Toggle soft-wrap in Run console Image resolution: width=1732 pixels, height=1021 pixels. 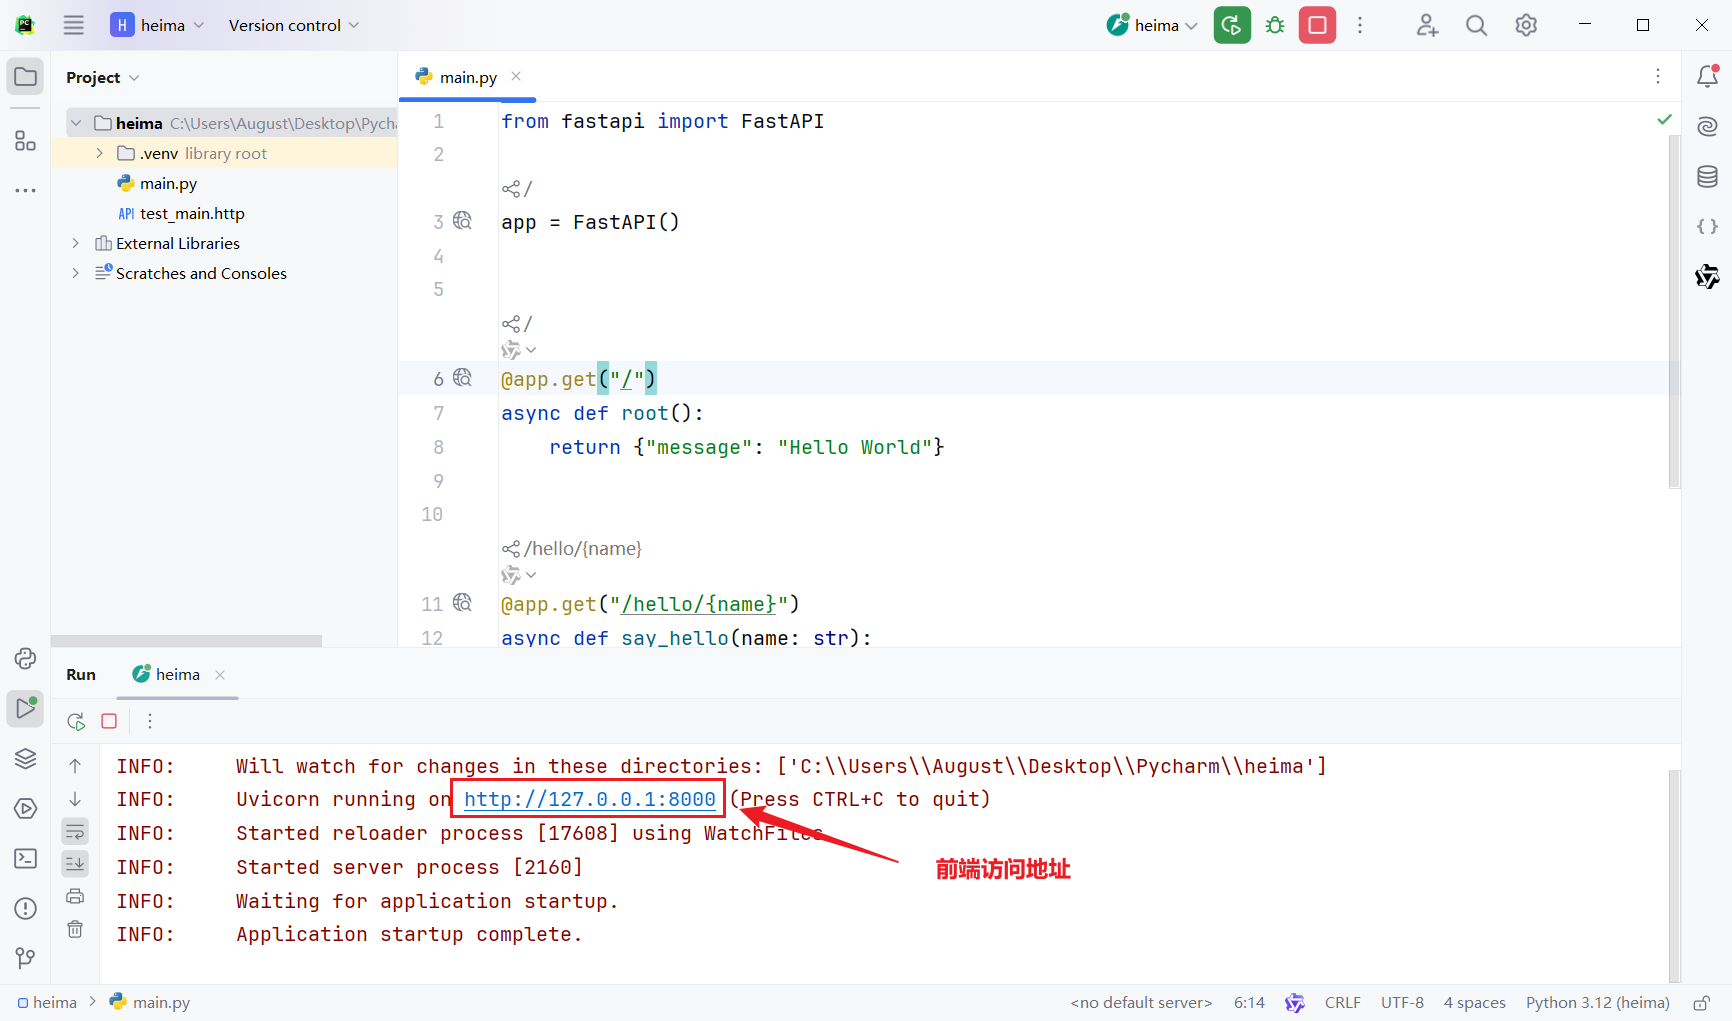pos(75,831)
